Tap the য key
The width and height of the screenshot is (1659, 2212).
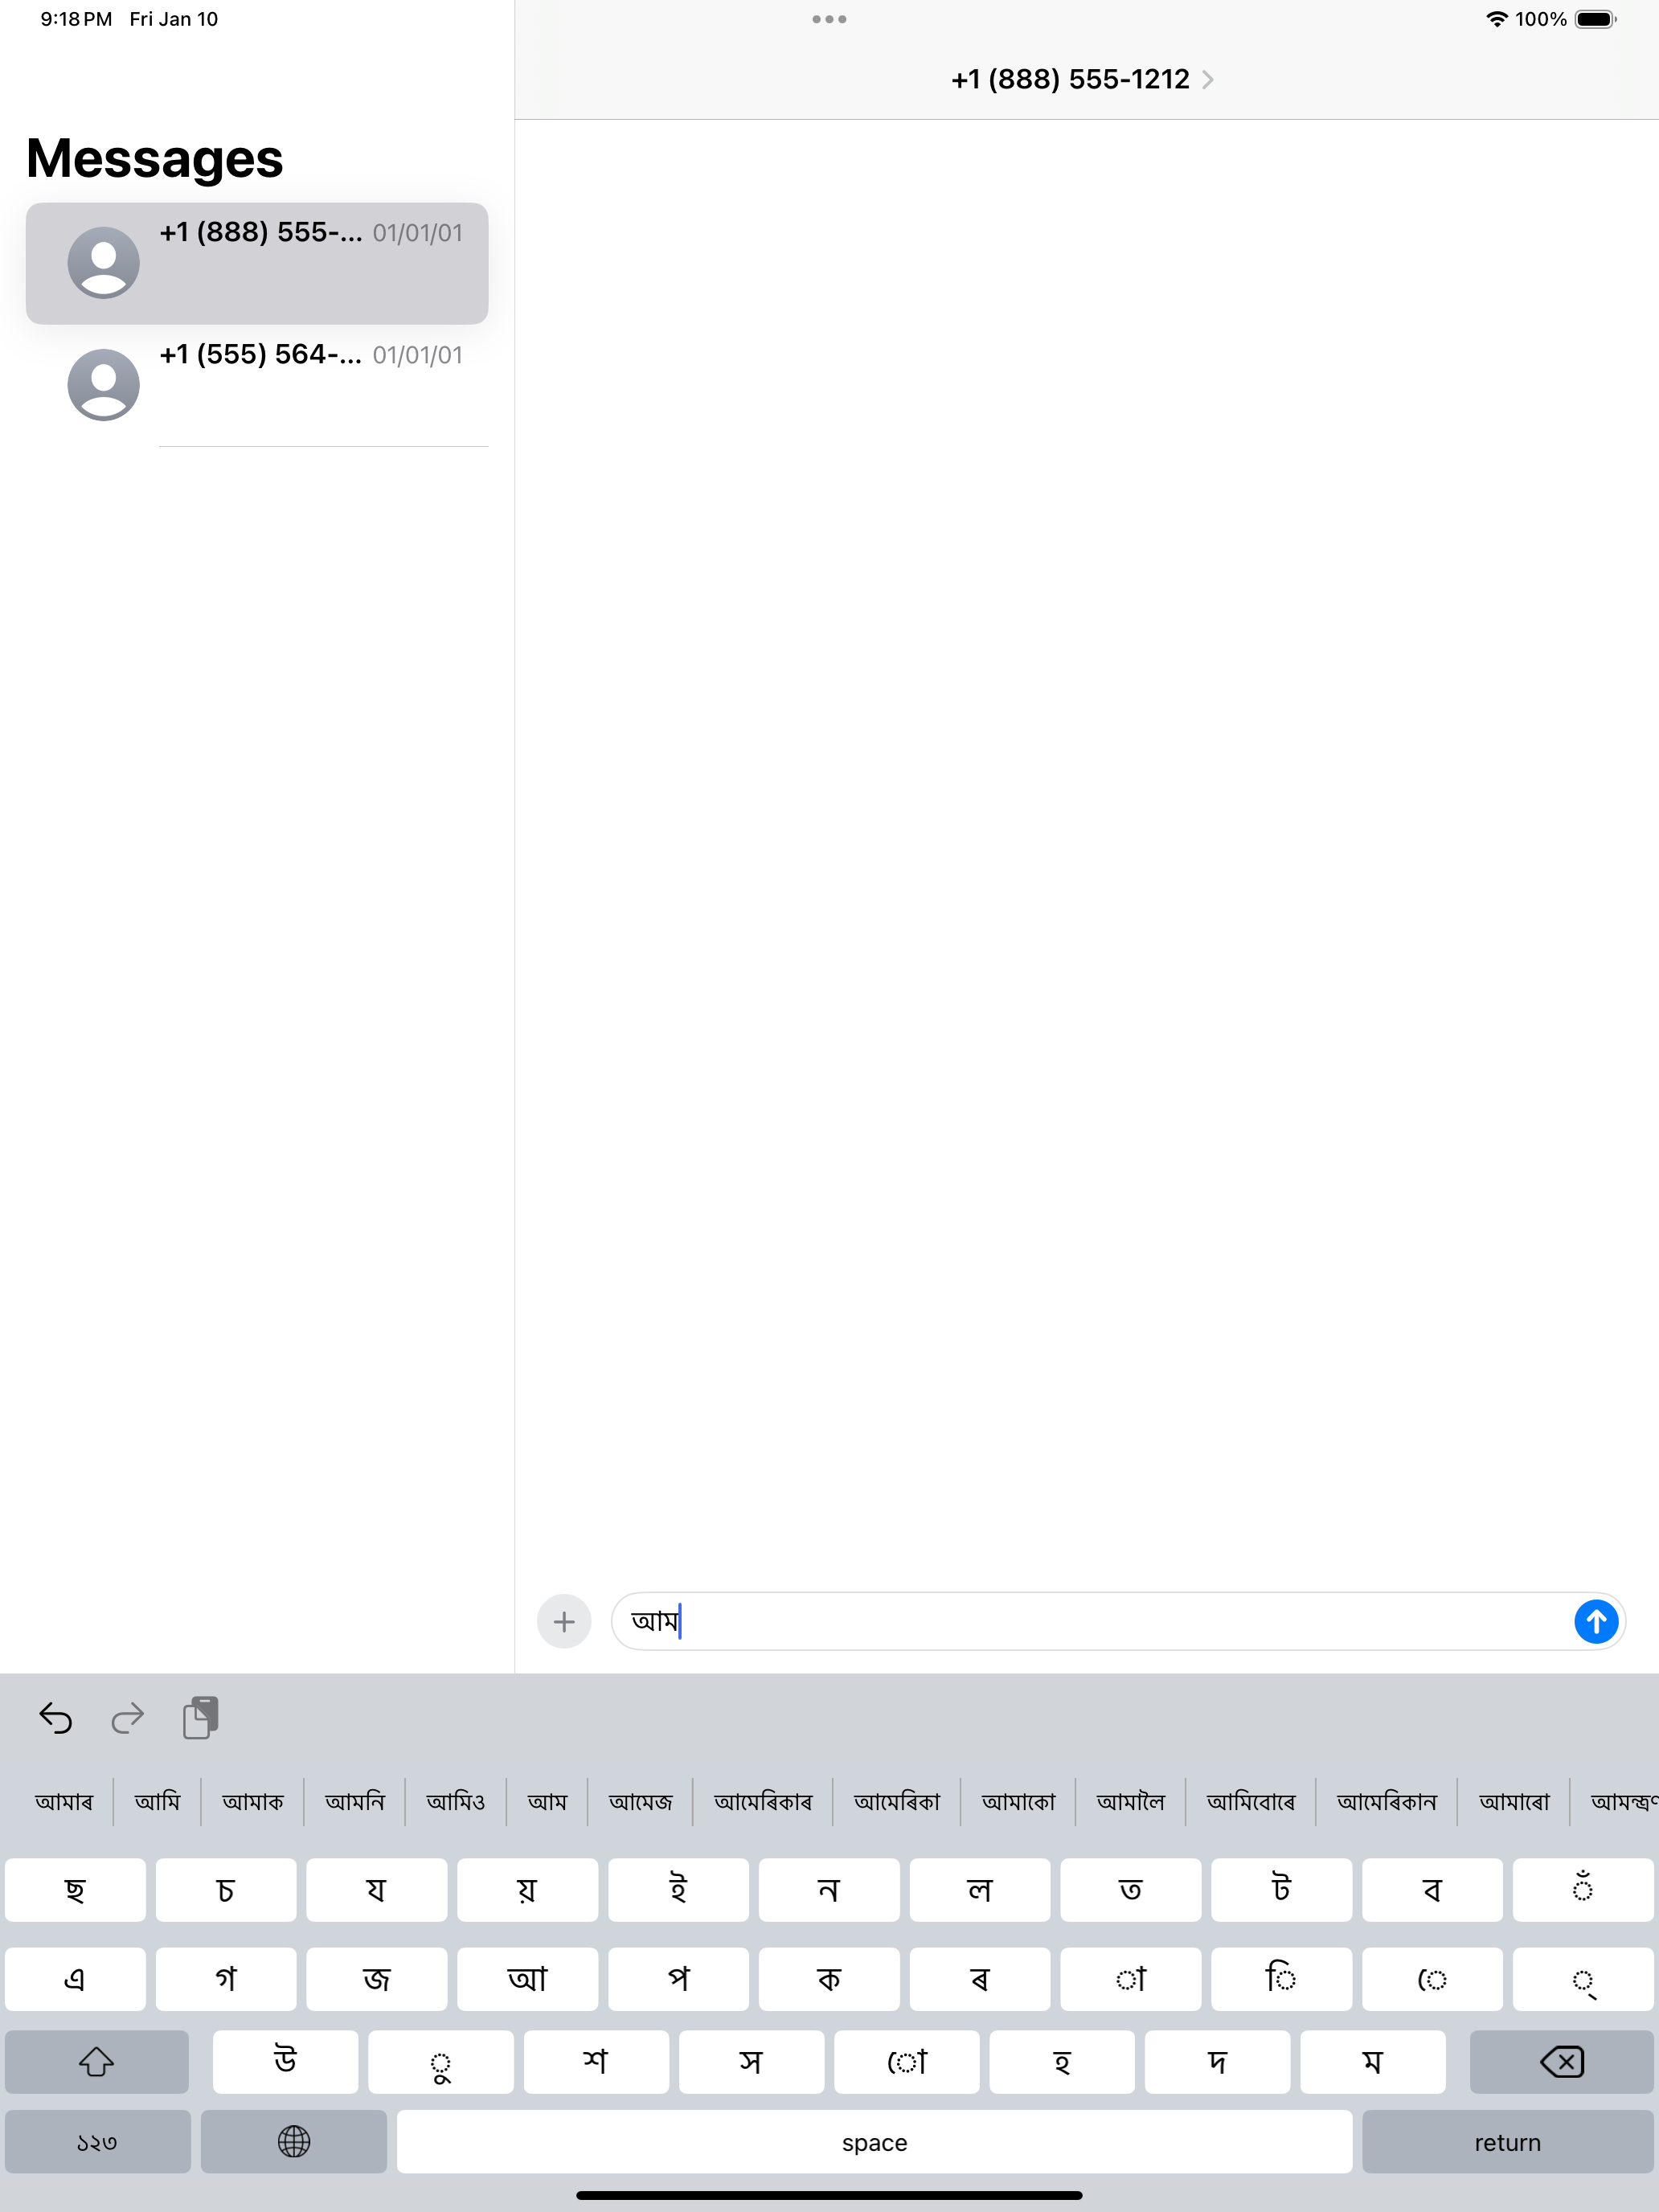[377, 1890]
